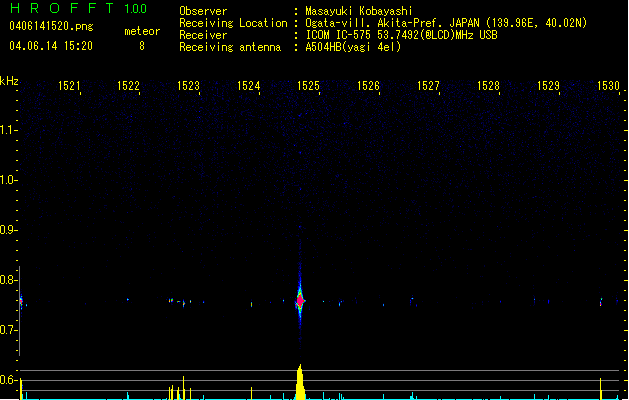Select the date stamp 04.06.14 15:20
Image resolution: width=629 pixels, height=400 pixels.
[50, 45]
